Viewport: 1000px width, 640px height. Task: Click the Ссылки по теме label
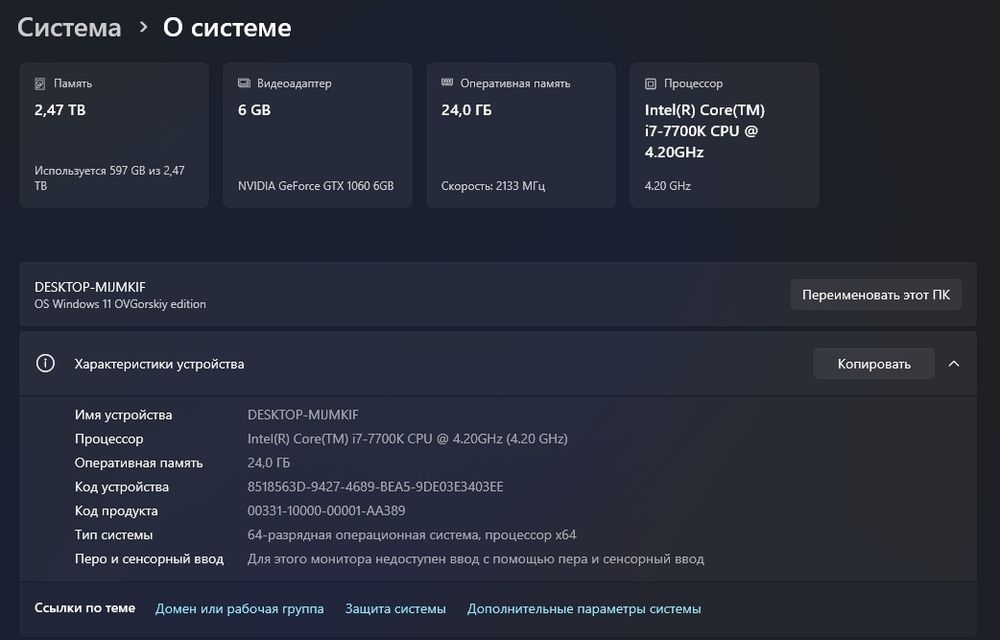click(x=85, y=608)
